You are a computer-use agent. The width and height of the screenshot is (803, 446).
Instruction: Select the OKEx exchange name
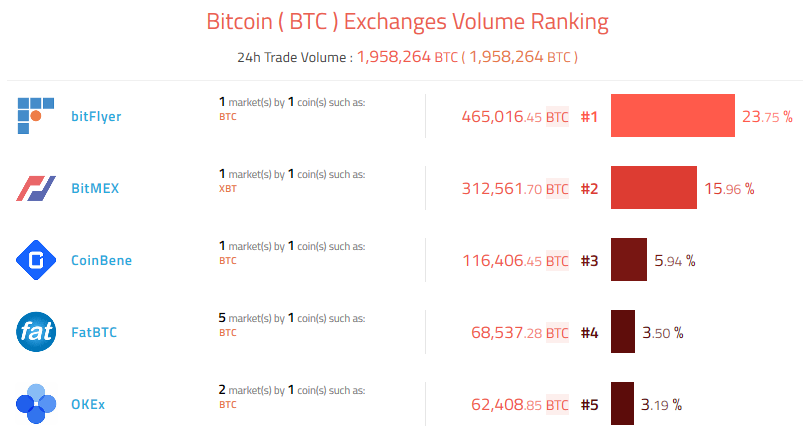point(89,405)
